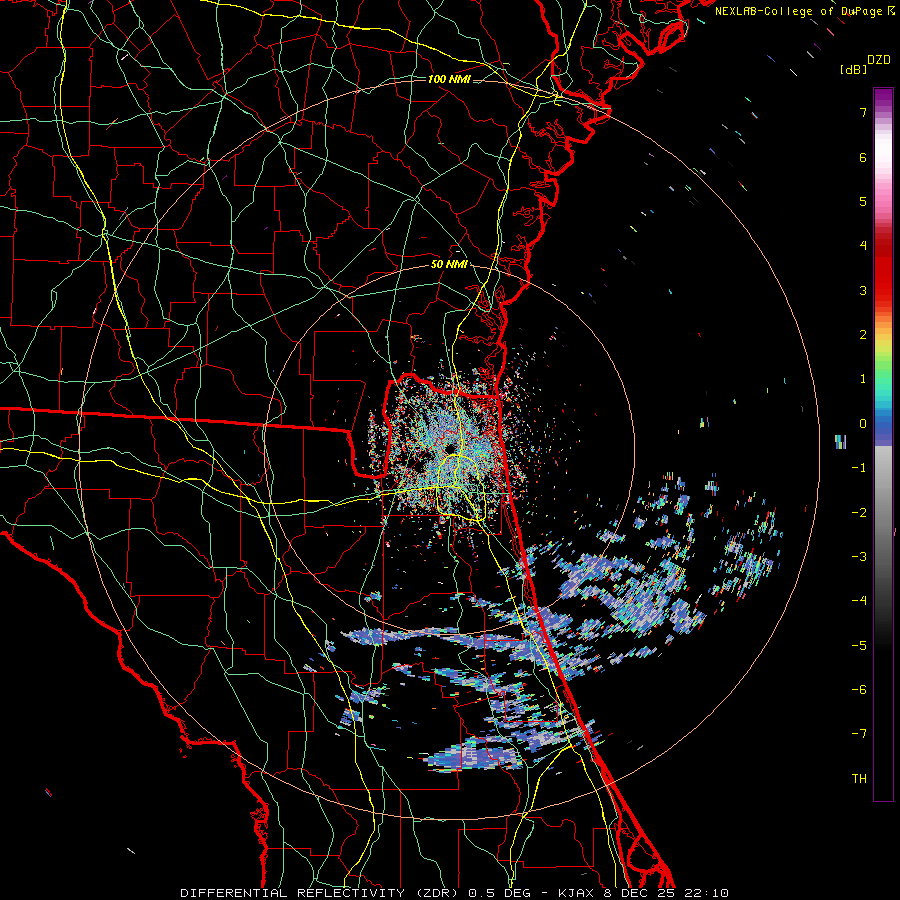The image size is (900, 900).
Task: Click the TH threshold label
Action: click(859, 779)
